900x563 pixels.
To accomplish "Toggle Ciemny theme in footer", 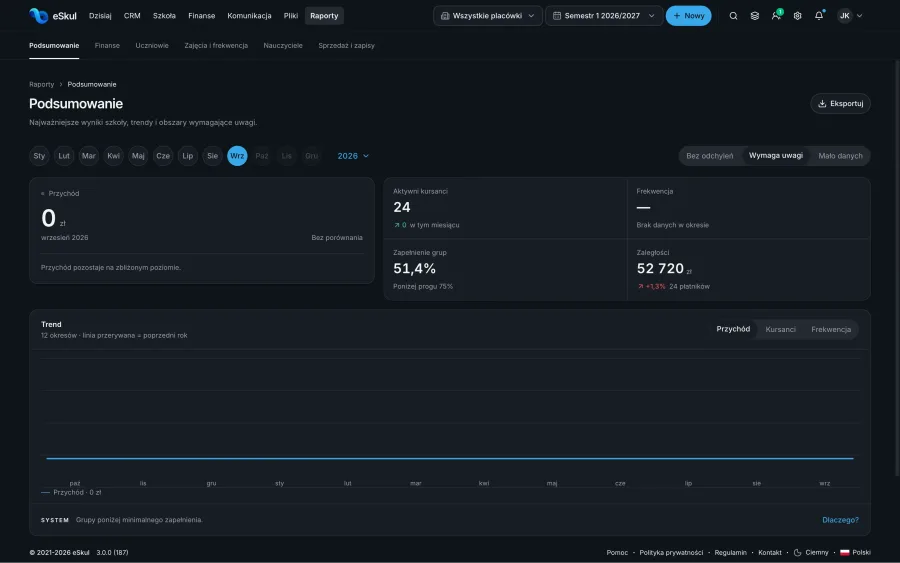I will (811, 553).
